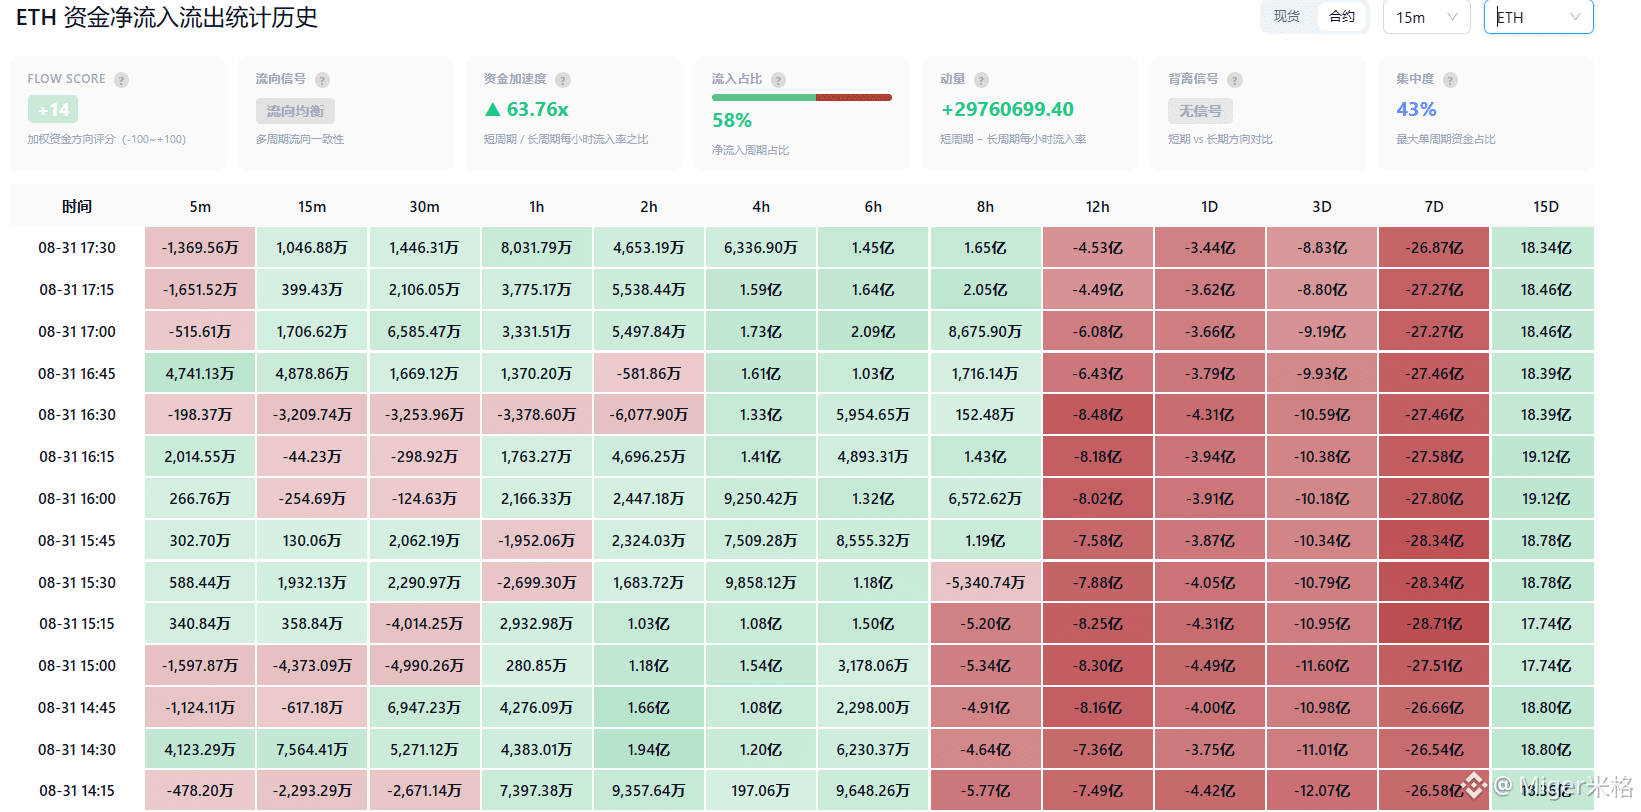Click cell -4,373.09万 in 15m column
The width and height of the screenshot is (1641, 812).
click(x=312, y=665)
